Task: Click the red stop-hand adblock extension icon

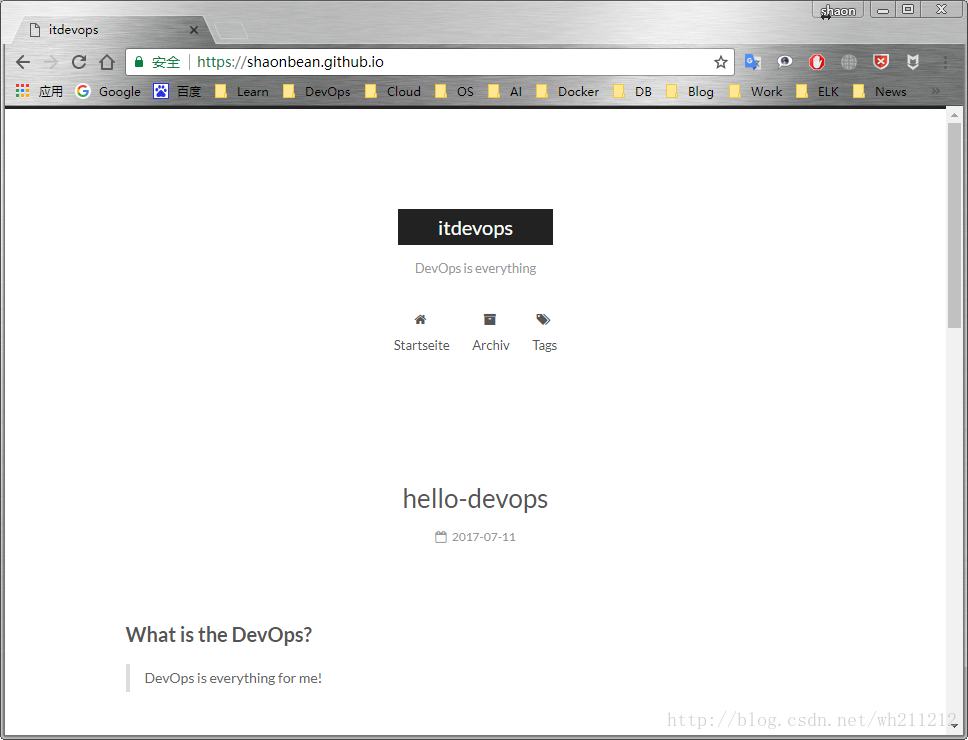Action: 817,62
